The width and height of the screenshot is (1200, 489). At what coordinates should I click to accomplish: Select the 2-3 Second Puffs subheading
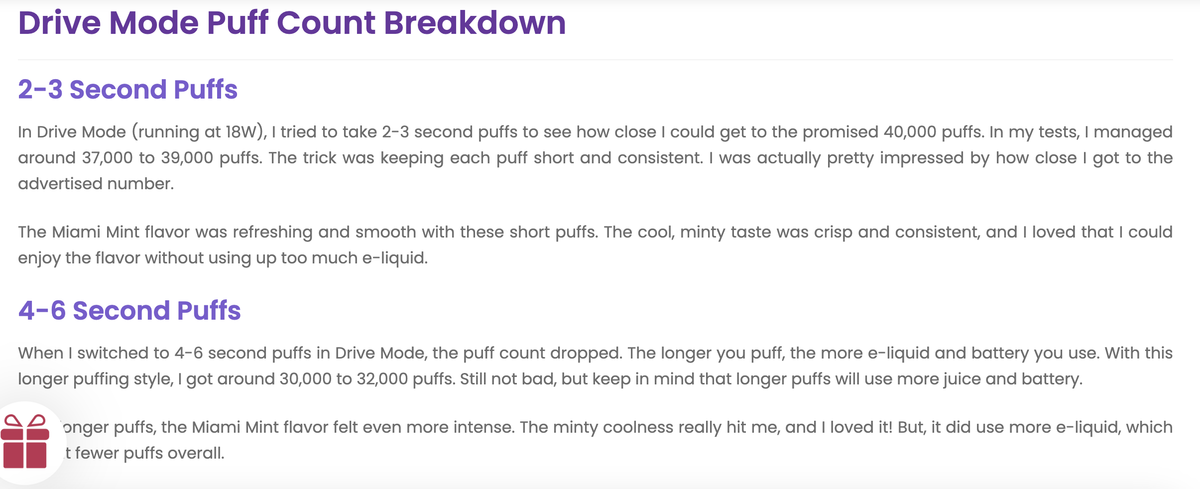tap(128, 90)
